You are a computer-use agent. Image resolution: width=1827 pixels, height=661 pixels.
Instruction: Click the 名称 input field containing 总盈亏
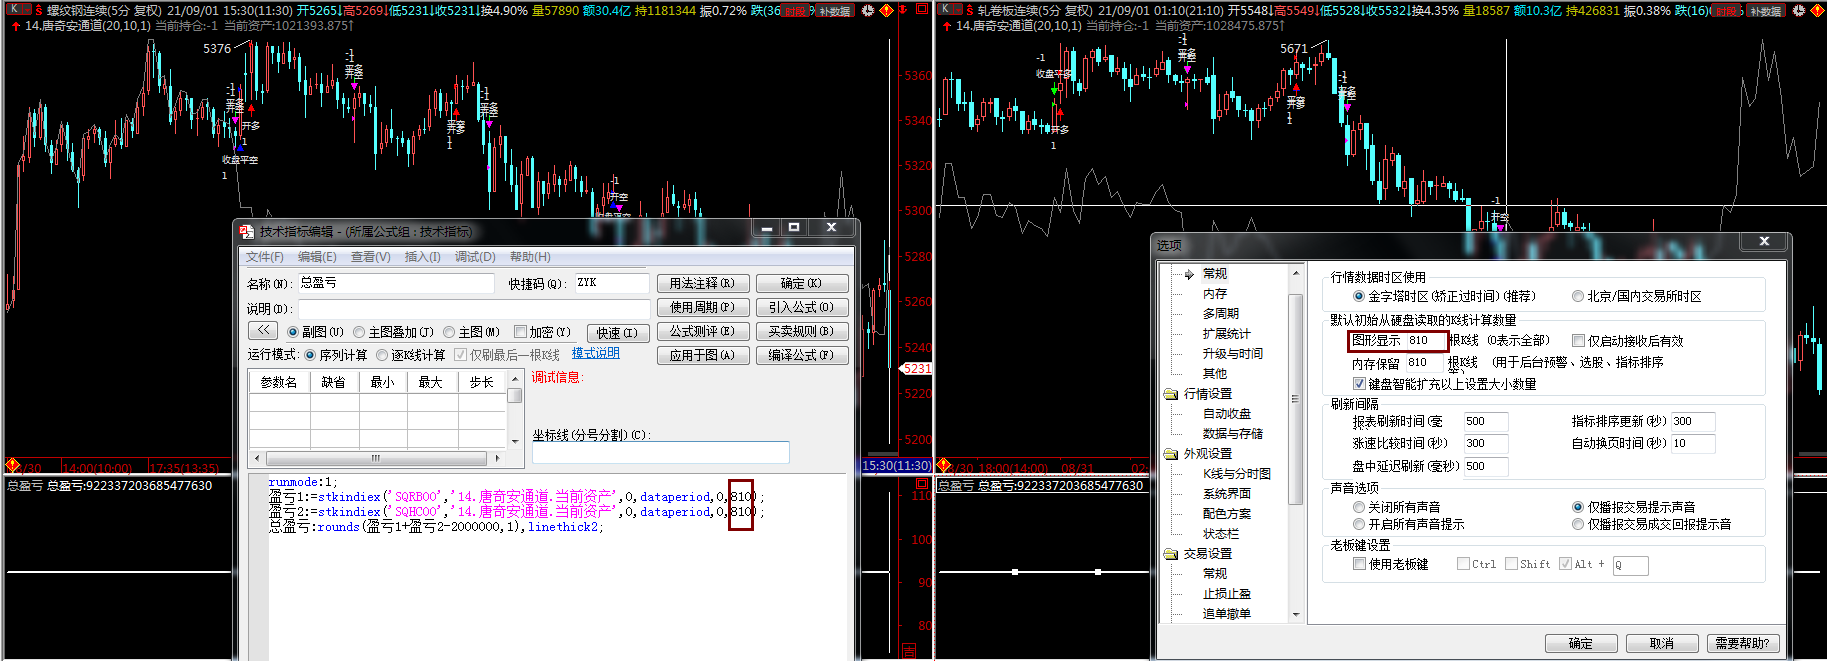[396, 283]
